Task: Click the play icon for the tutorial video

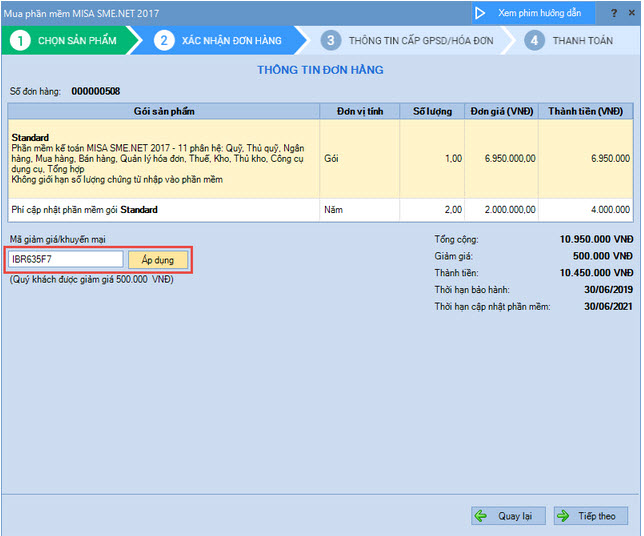Action: (x=480, y=13)
